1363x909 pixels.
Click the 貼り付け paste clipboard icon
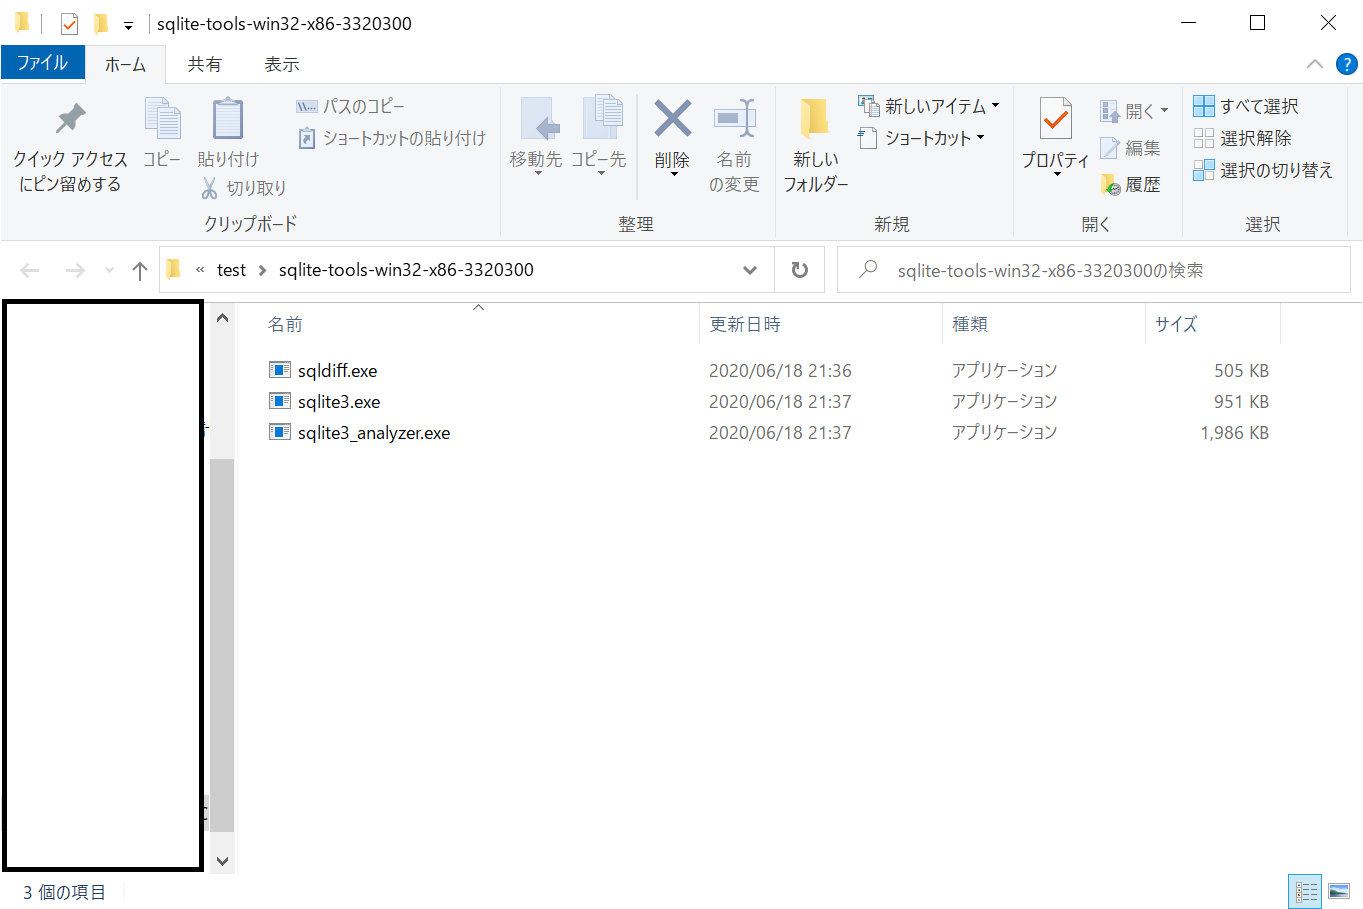pyautogui.click(x=228, y=119)
